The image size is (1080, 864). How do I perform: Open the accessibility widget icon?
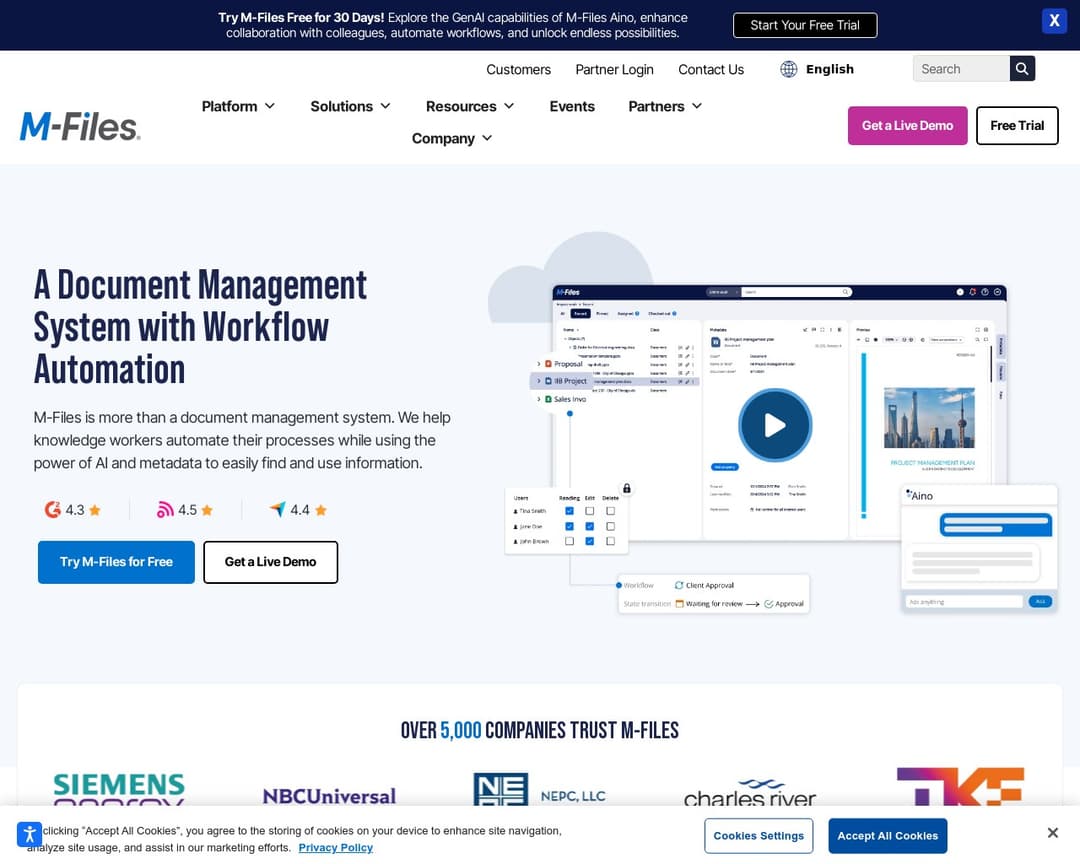click(x=30, y=834)
